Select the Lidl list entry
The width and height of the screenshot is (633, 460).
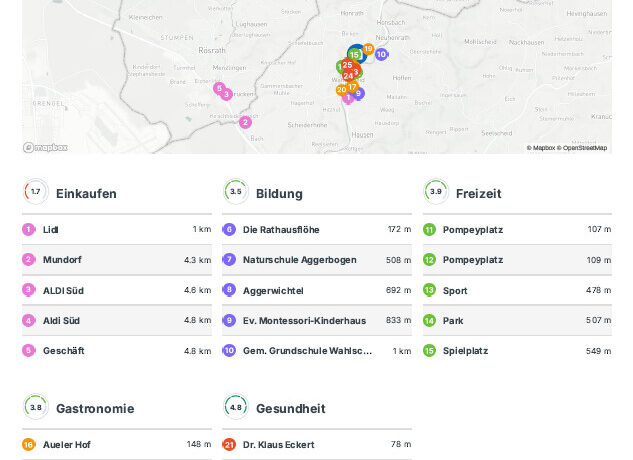point(117,230)
